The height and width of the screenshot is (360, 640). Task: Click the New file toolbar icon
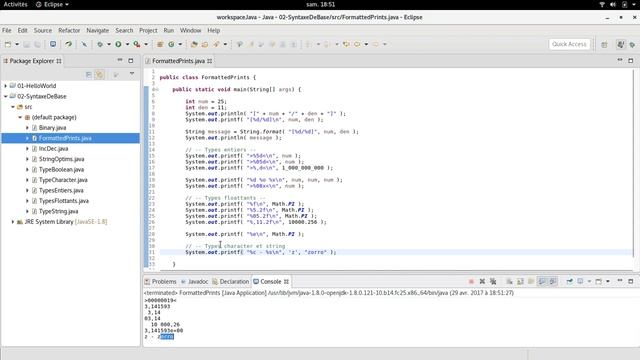(x=8, y=44)
